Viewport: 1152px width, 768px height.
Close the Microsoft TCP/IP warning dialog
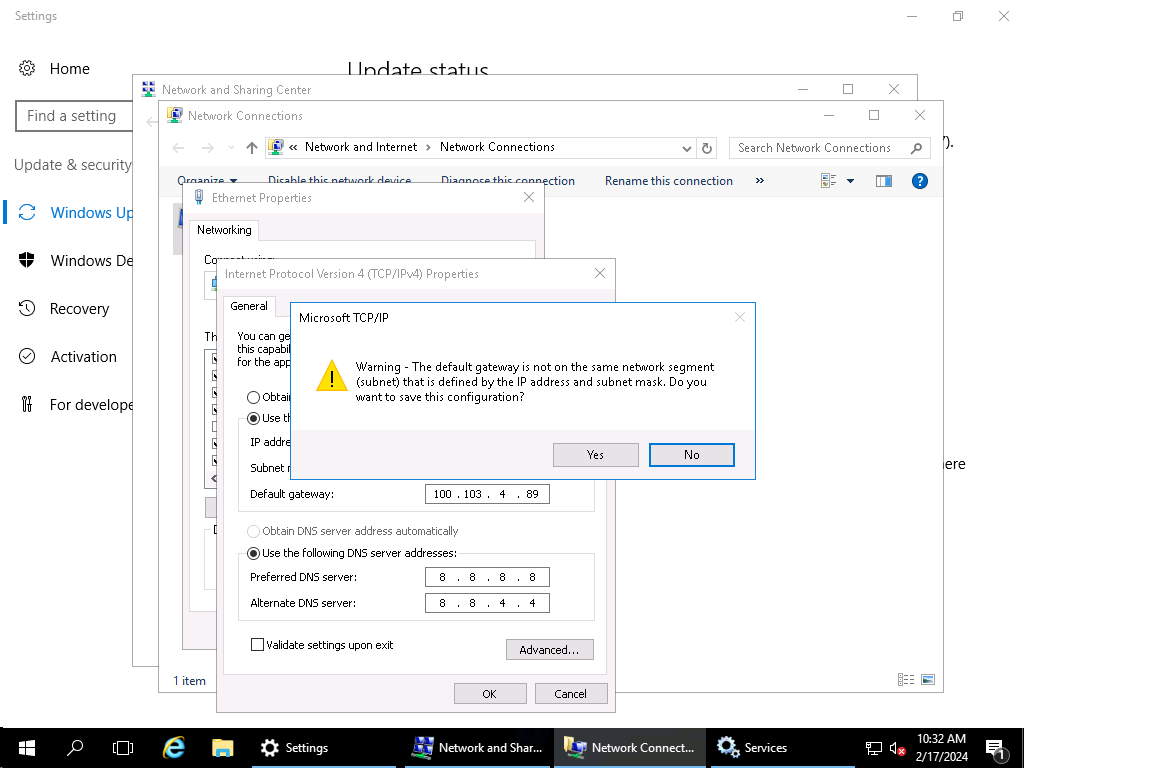(x=740, y=317)
